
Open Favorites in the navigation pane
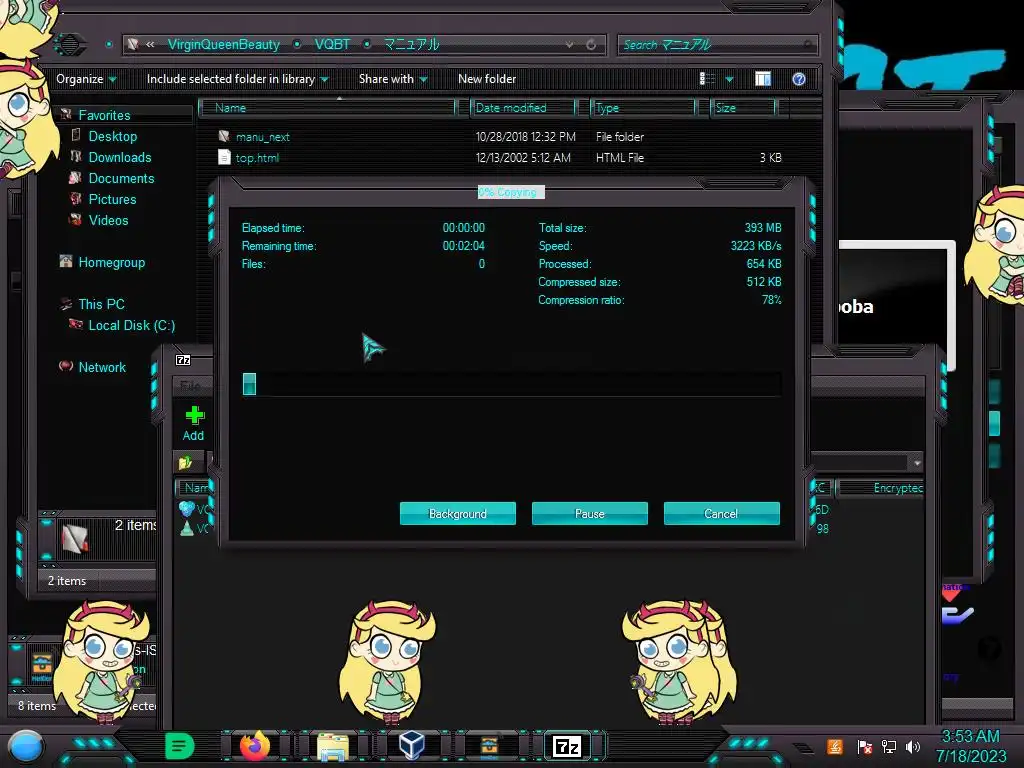(x=104, y=115)
